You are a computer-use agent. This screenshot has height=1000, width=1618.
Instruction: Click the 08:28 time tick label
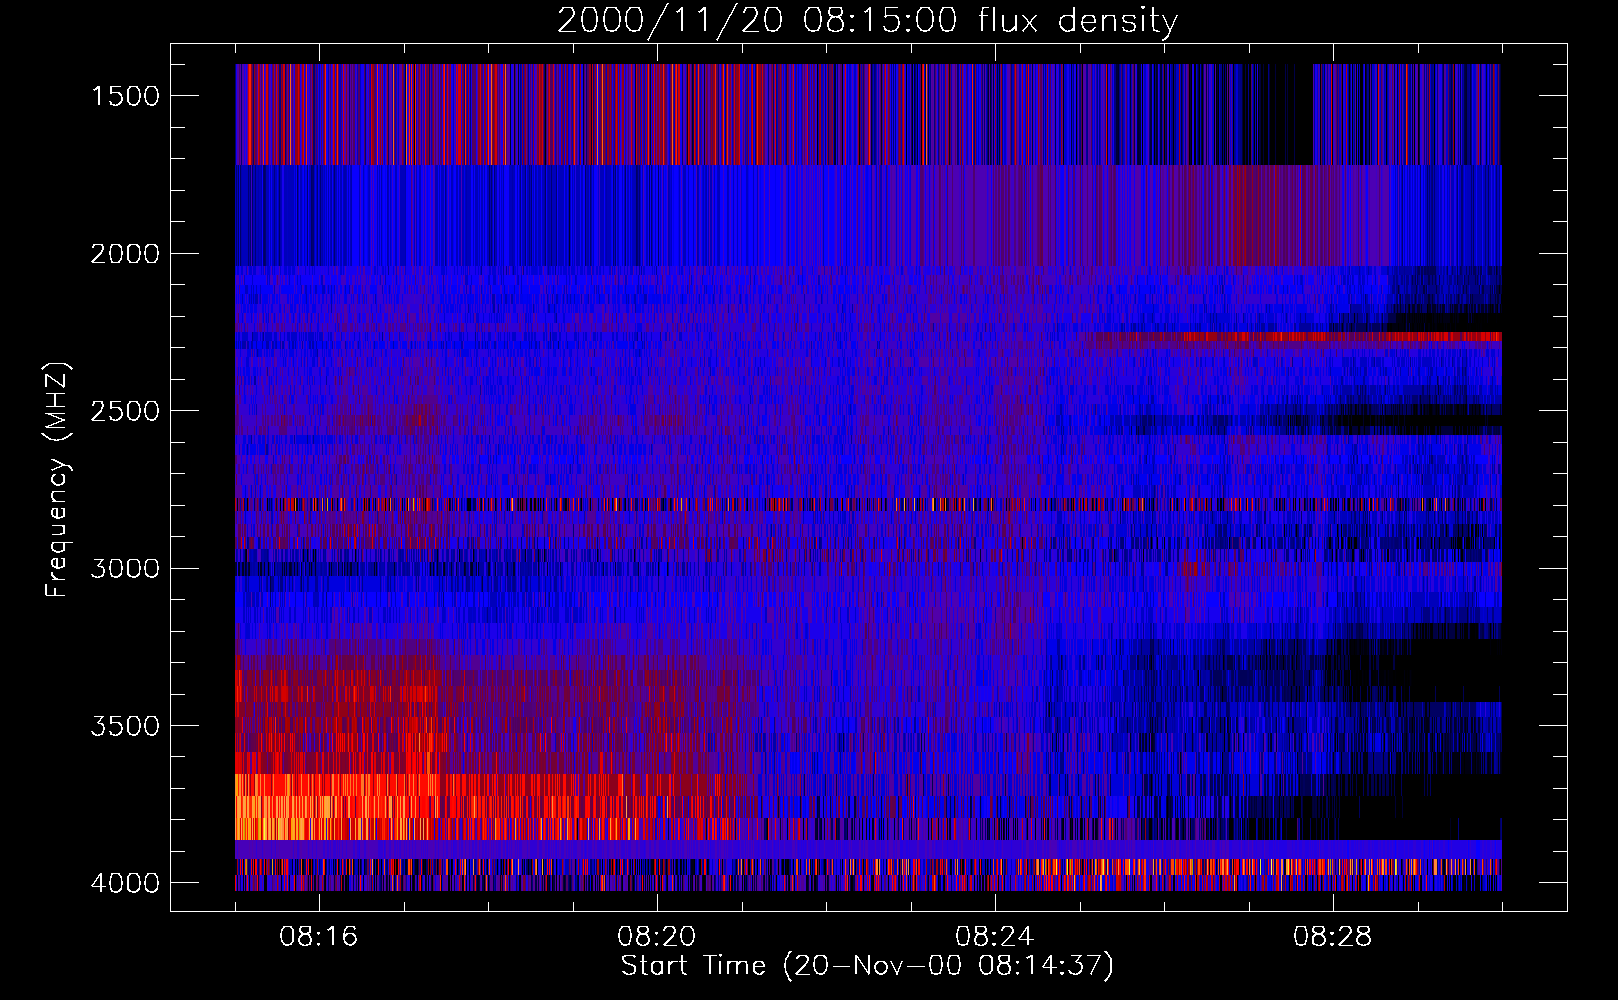point(1333,937)
